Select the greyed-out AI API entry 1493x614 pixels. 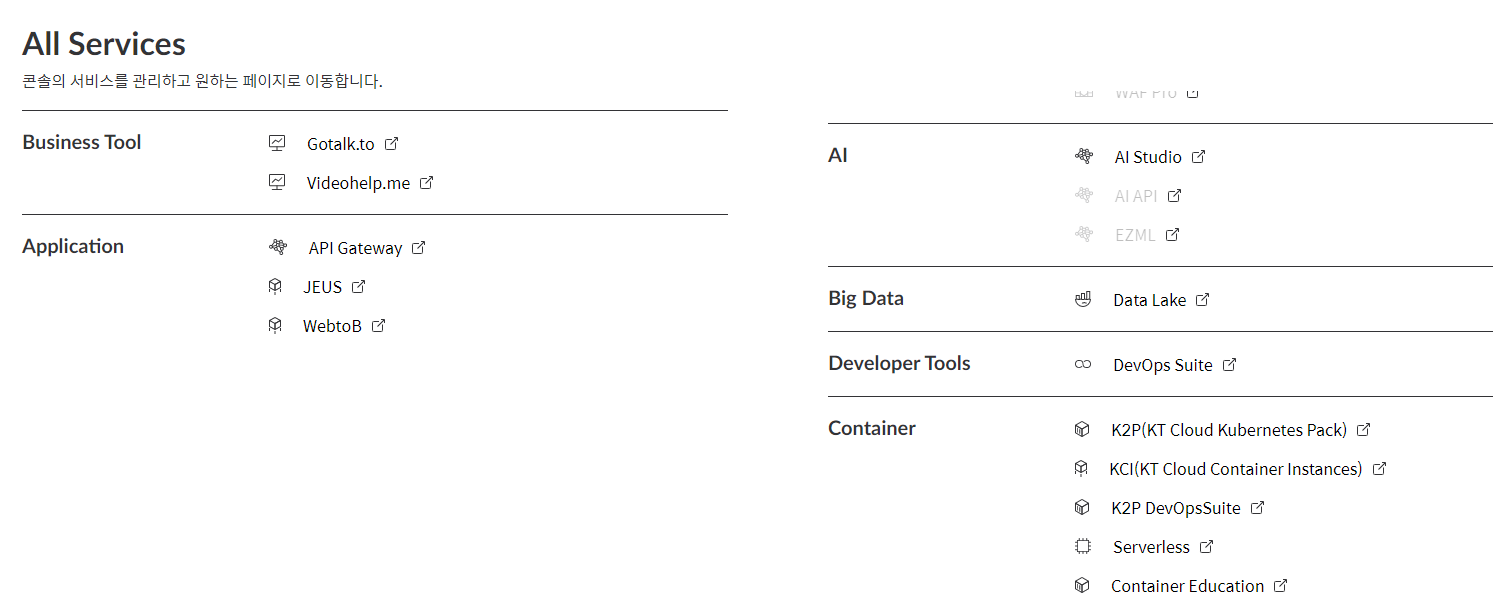point(1136,196)
